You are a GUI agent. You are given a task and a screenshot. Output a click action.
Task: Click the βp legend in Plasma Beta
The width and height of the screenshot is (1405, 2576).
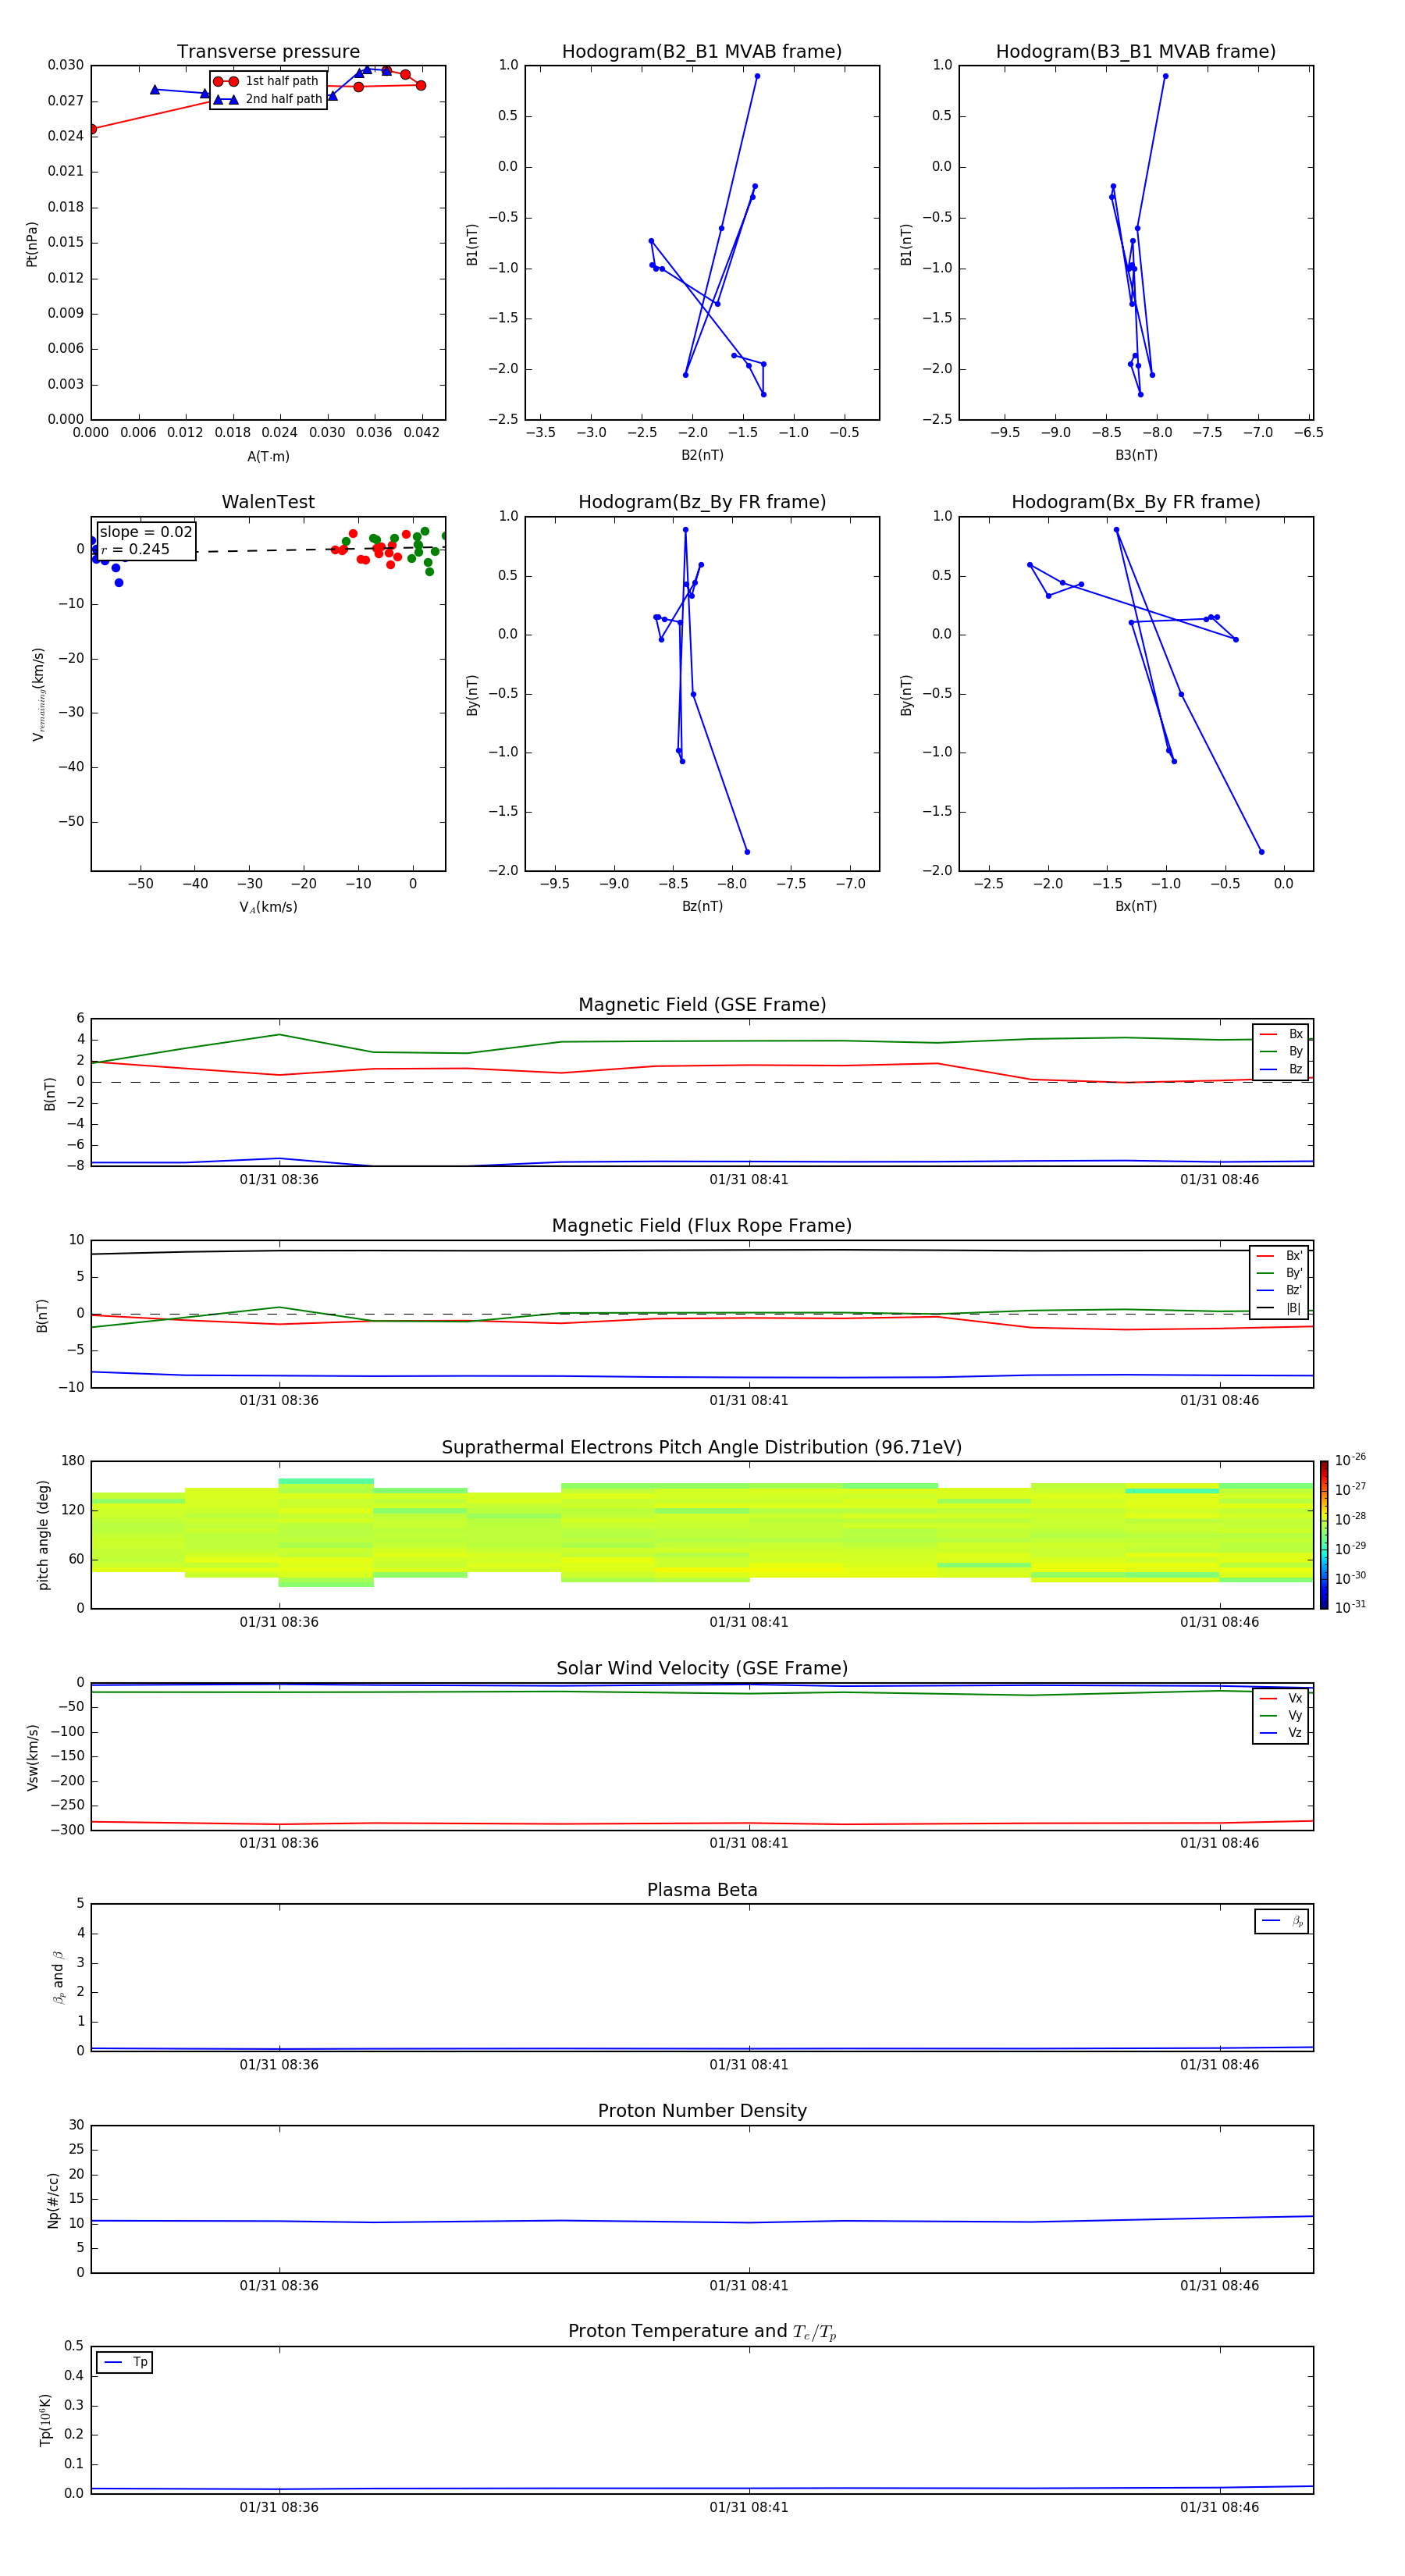tap(1282, 1921)
